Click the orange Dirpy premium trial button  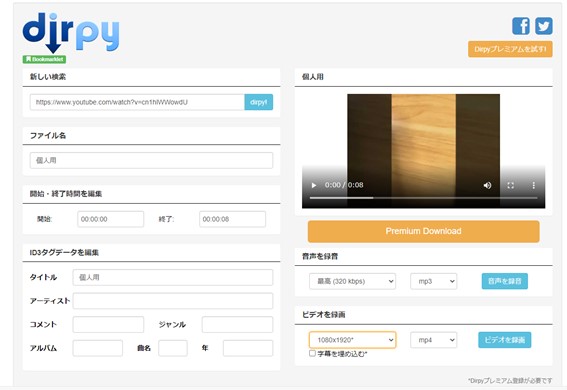click(510, 49)
